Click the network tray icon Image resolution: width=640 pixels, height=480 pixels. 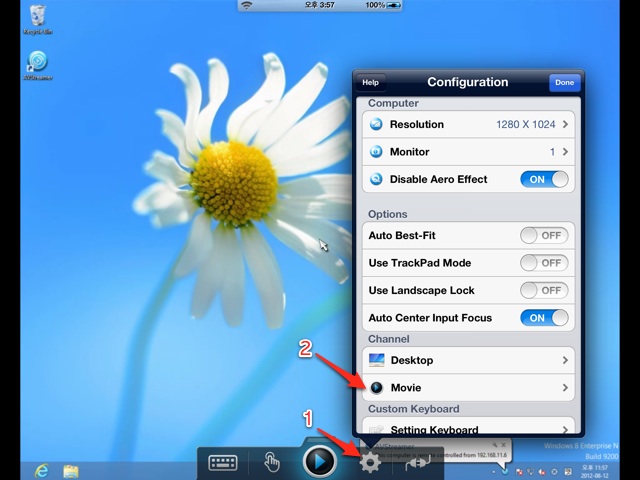530,472
